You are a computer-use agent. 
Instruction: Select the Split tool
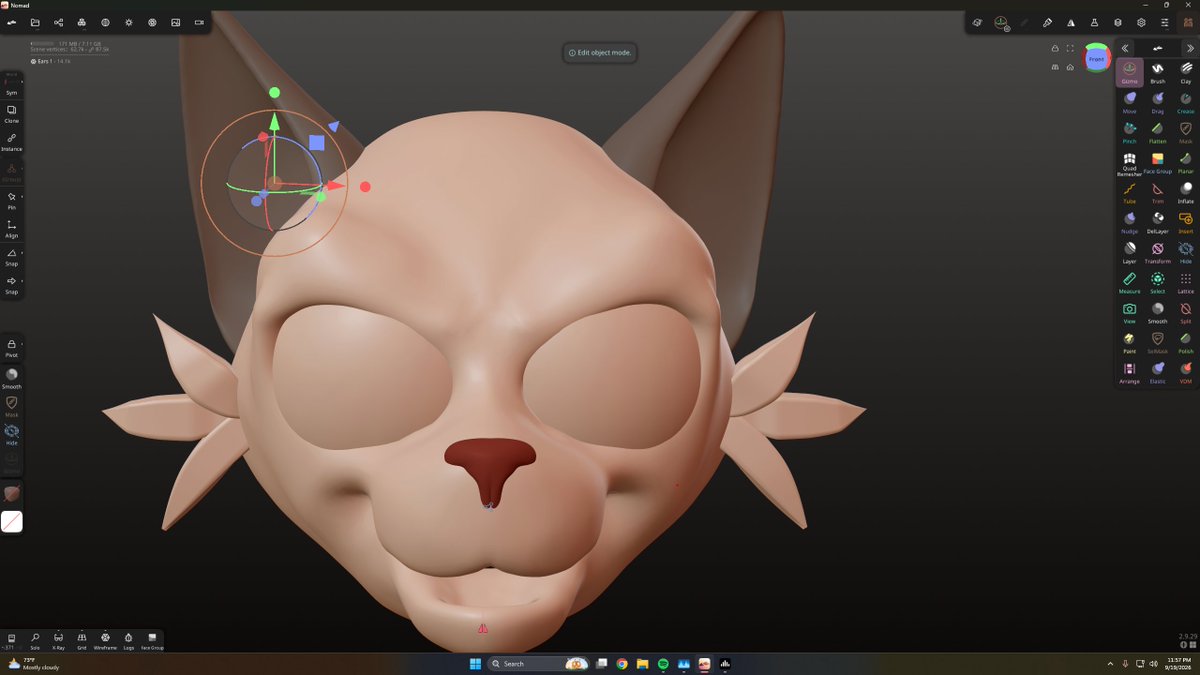point(1185,312)
